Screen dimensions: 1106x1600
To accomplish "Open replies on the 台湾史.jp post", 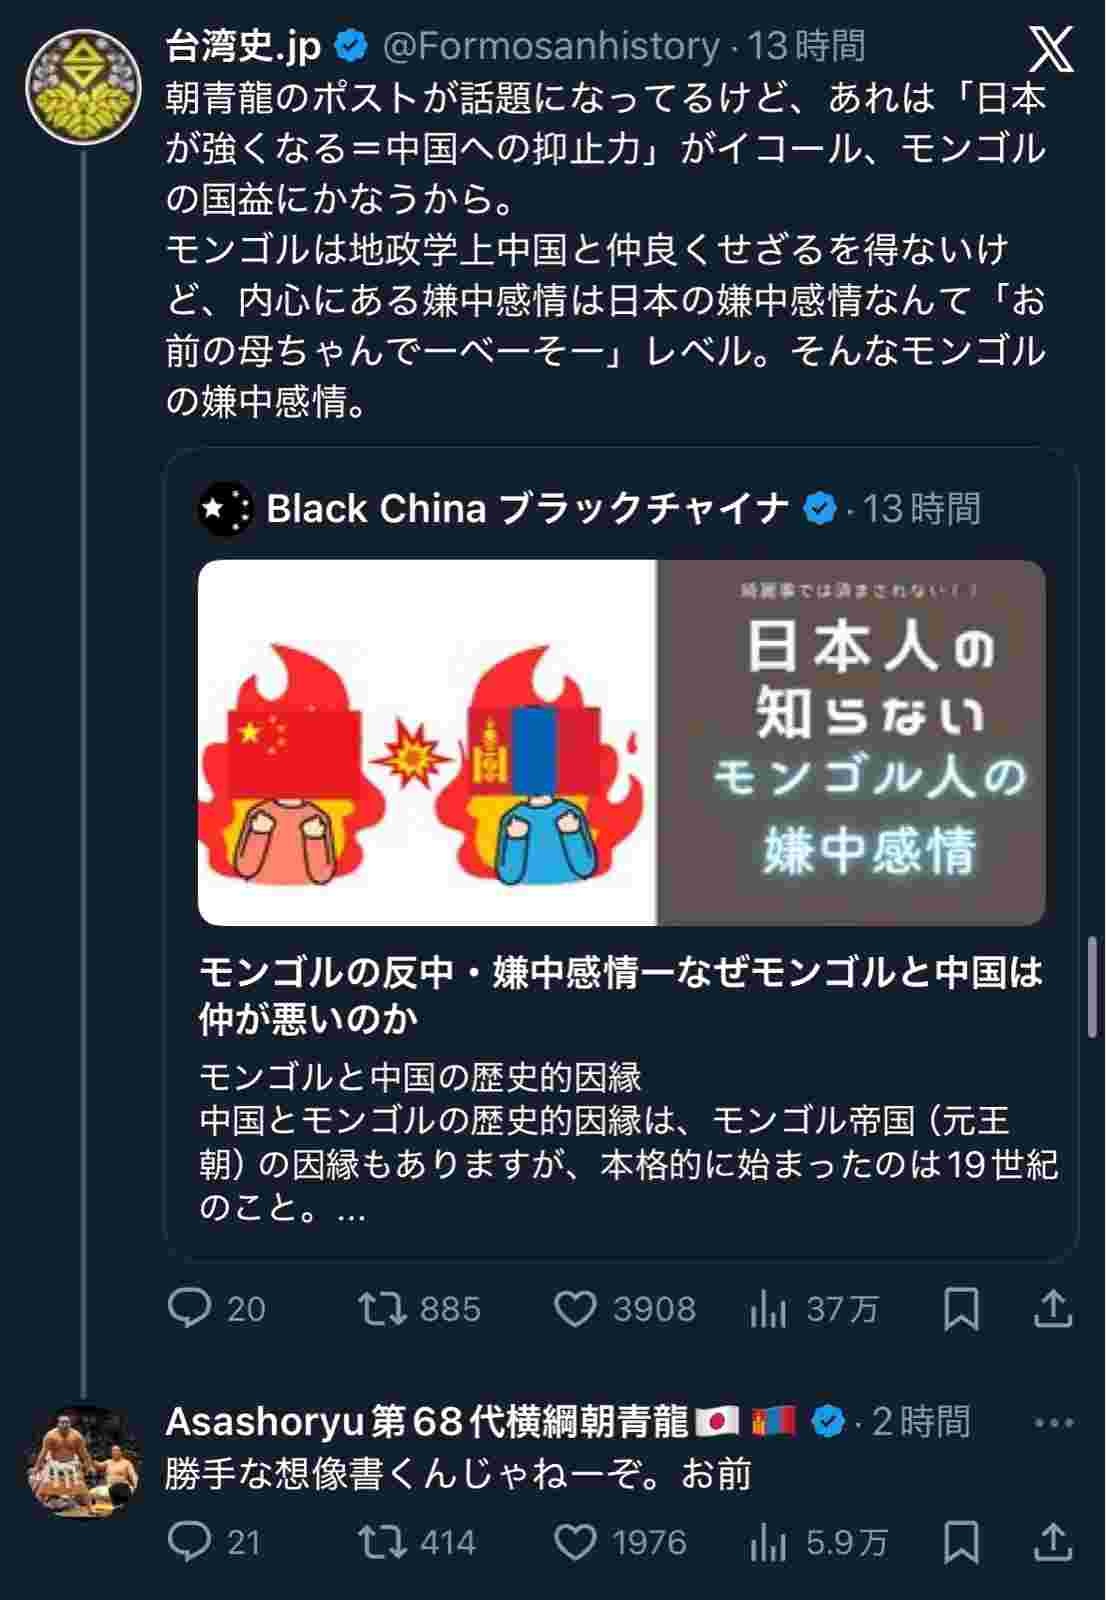I will (x=217, y=1309).
